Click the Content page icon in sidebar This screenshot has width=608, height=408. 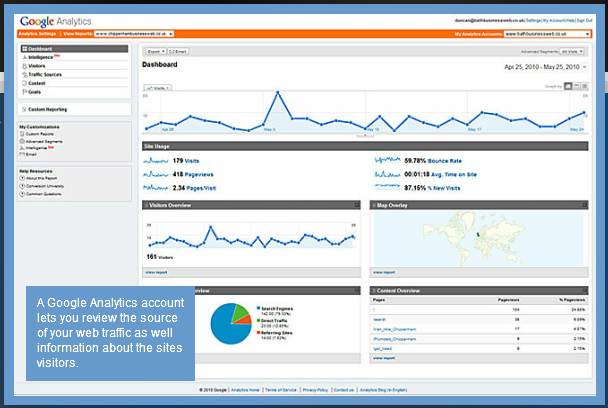(x=24, y=83)
